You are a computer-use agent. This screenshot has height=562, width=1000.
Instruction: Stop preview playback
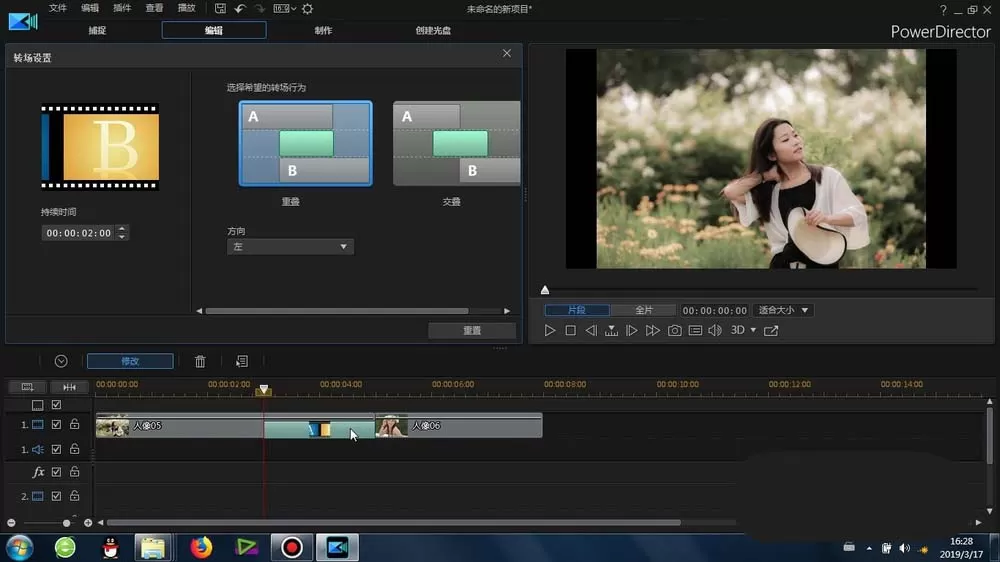click(x=571, y=330)
